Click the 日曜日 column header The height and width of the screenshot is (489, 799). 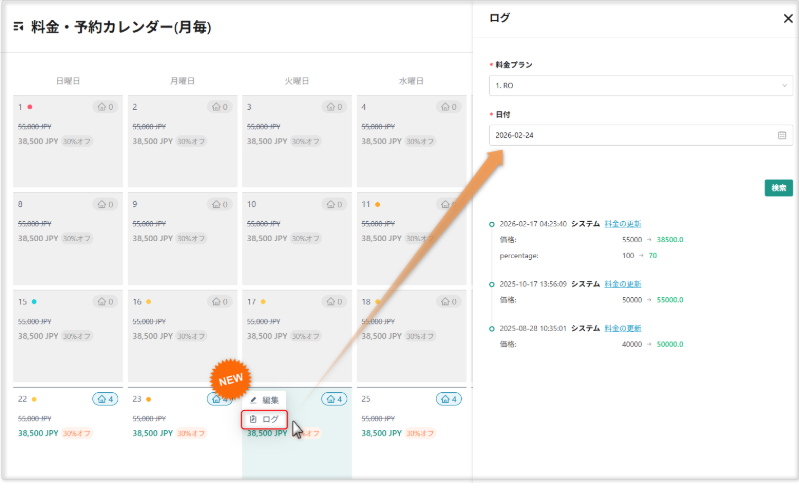68,80
